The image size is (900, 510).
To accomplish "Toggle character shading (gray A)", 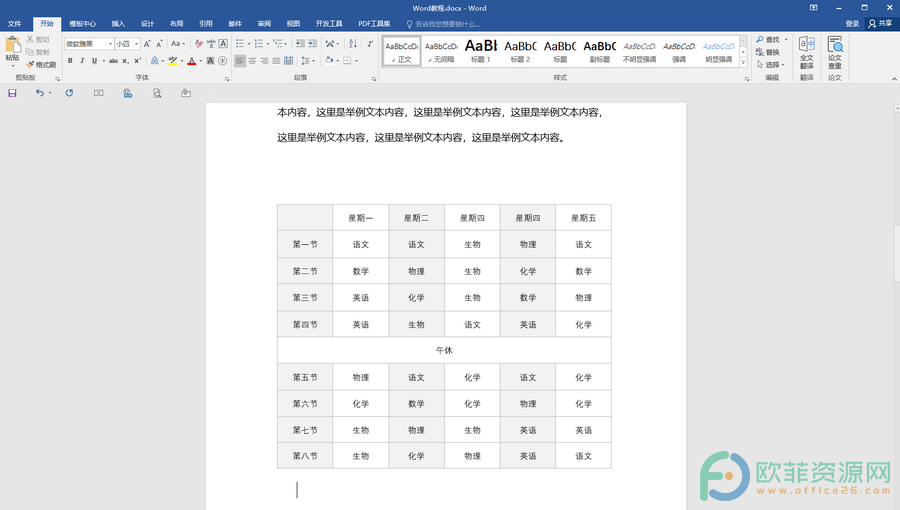I will 210,60.
